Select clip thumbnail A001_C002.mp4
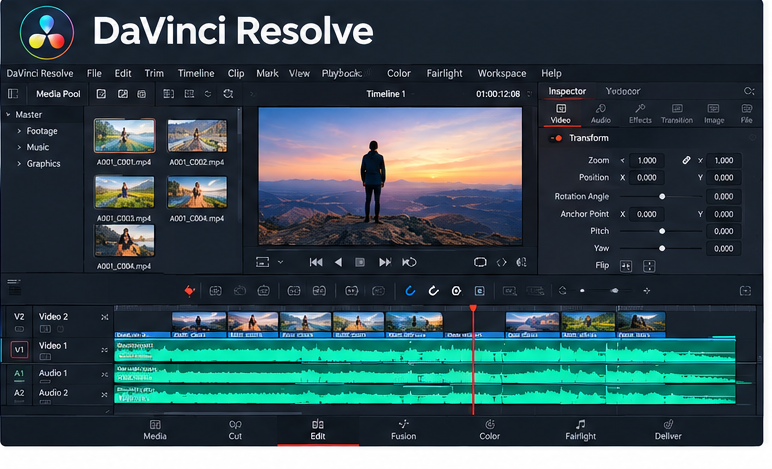The image size is (772, 469). click(197, 135)
